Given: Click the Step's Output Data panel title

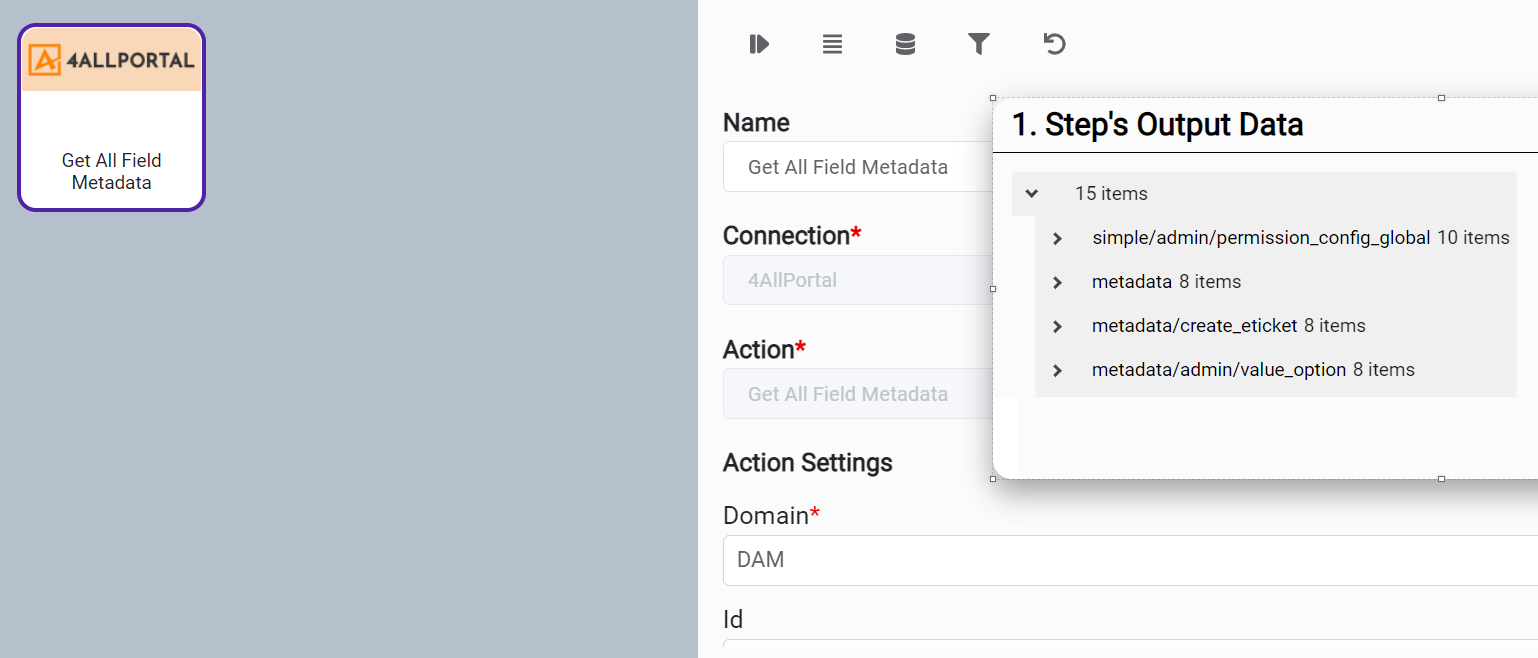Looking at the screenshot, I should (1157, 125).
